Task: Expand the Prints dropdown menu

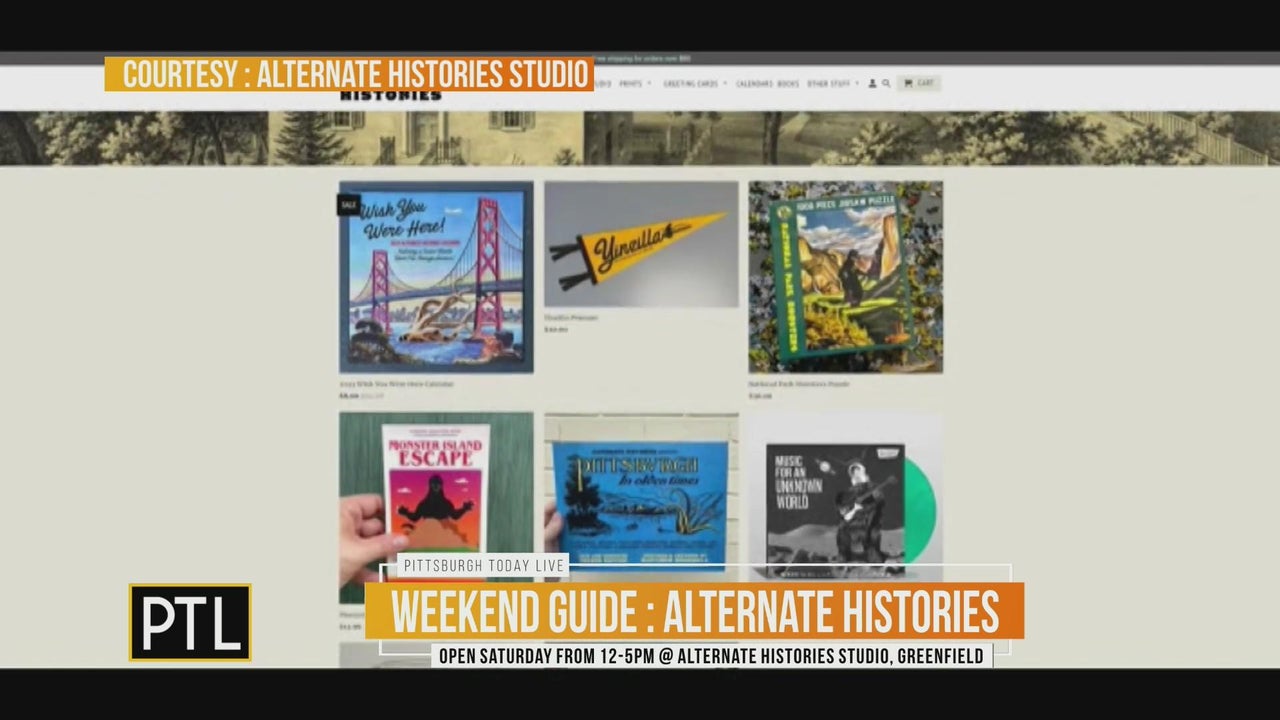Action: [634, 84]
